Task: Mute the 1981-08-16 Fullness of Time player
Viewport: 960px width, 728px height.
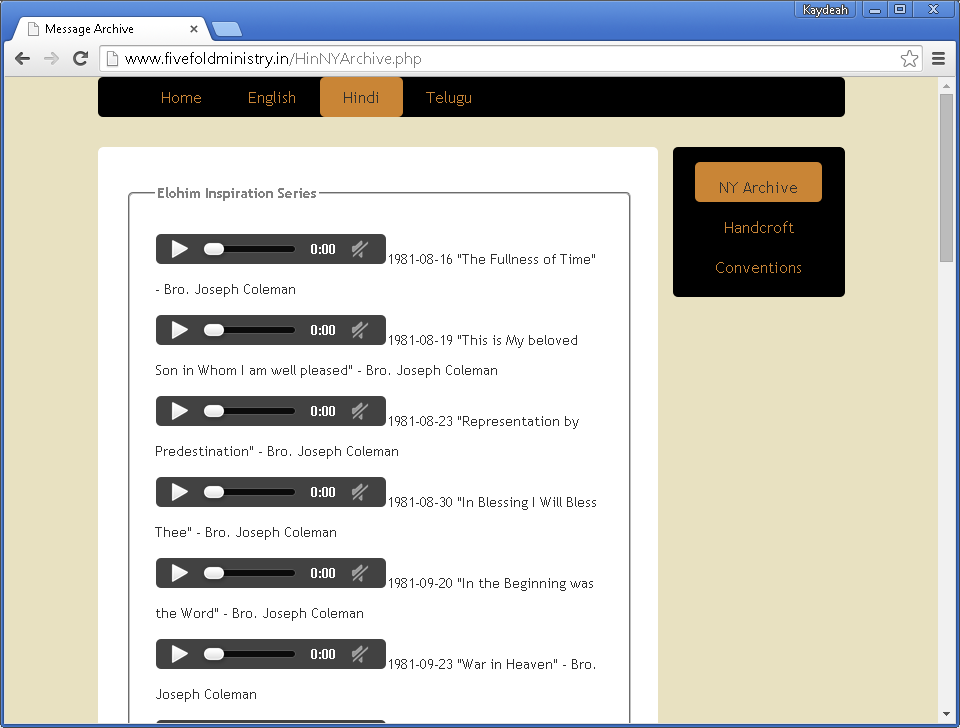Action: coord(360,249)
